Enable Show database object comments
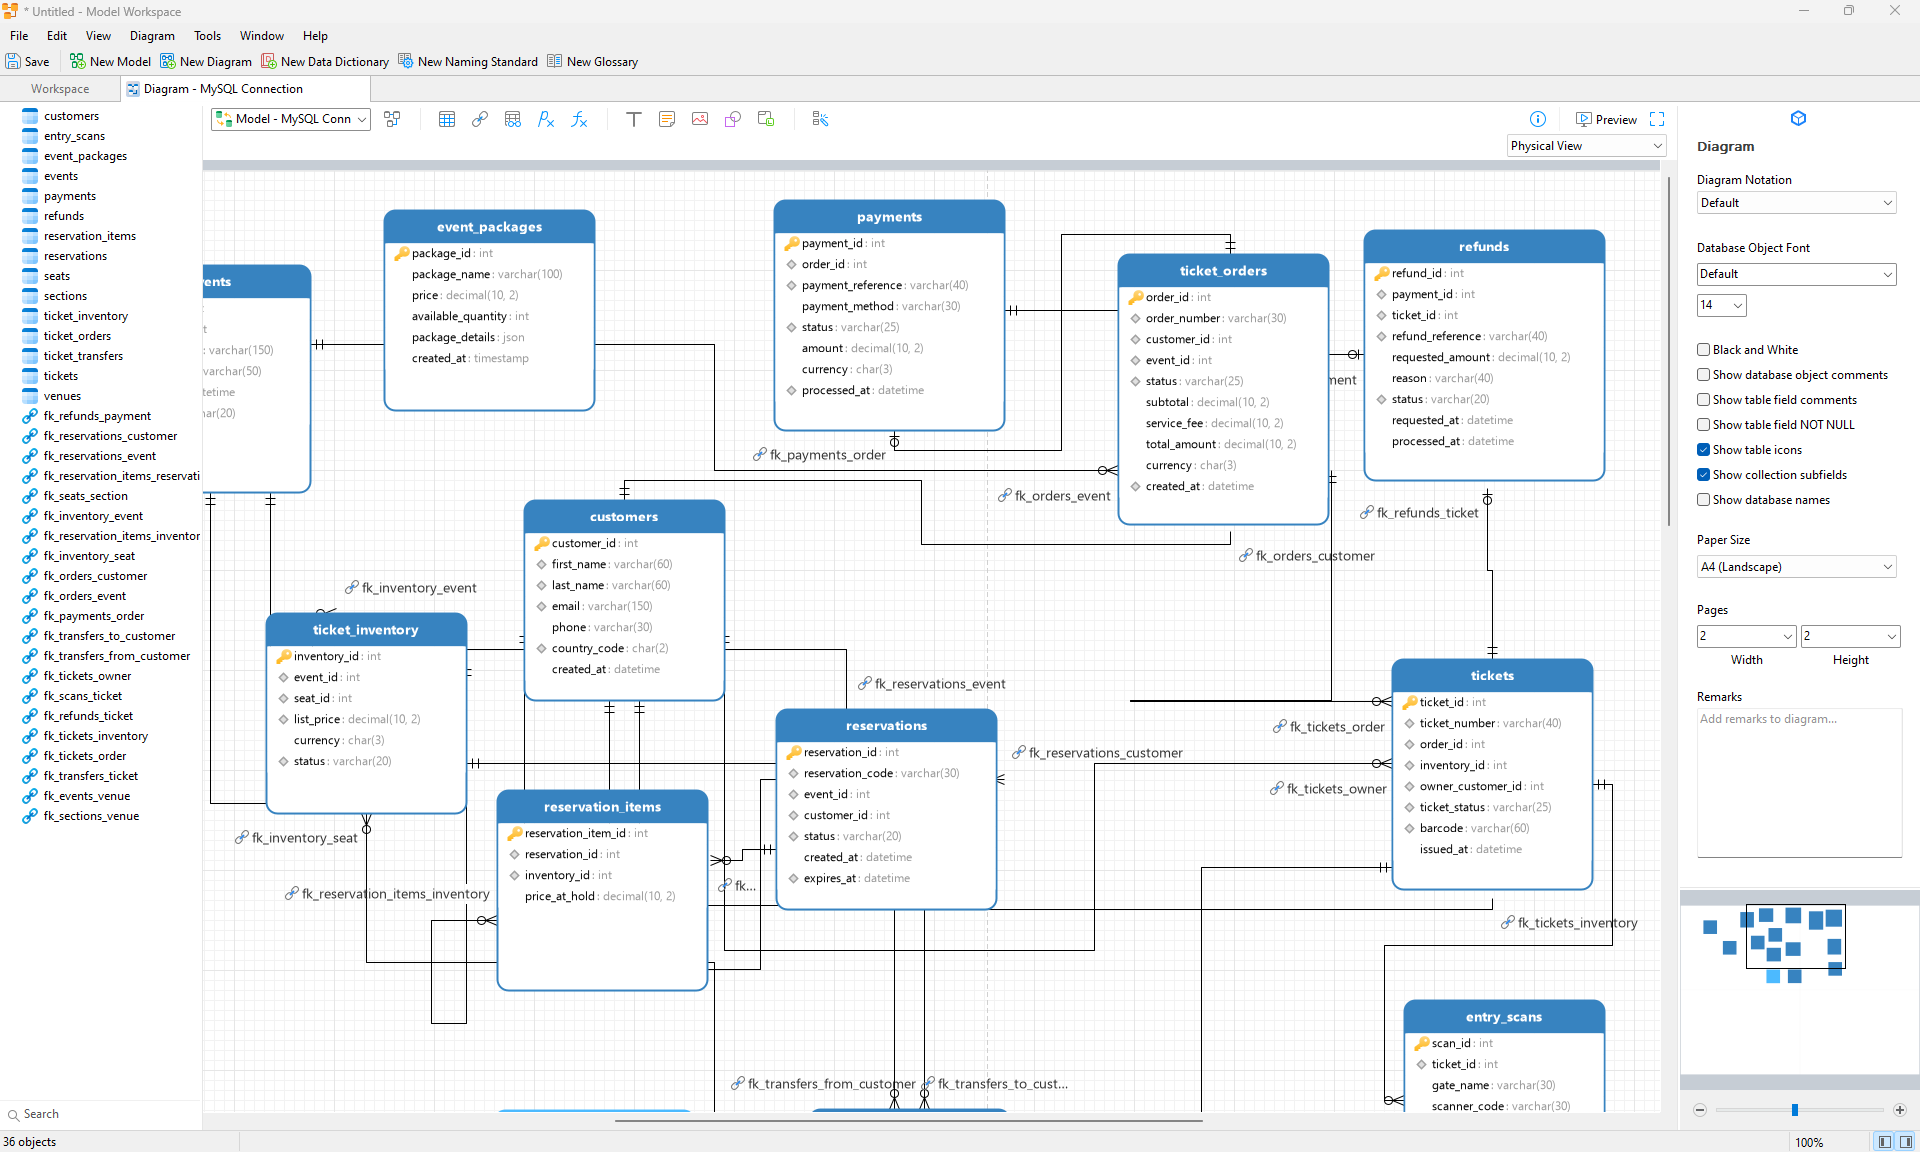The width and height of the screenshot is (1920, 1152). [1703, 375]
